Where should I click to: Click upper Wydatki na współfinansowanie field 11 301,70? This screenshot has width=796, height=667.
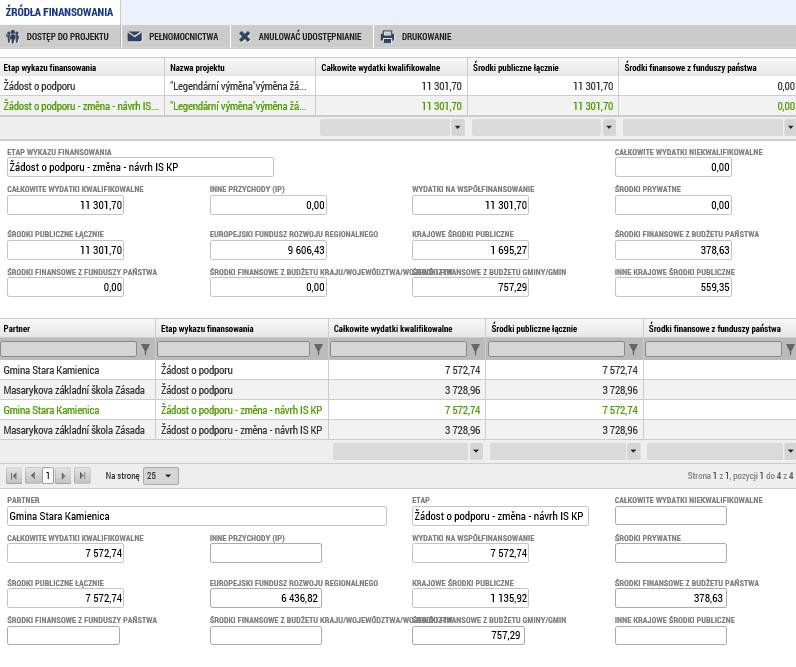470,205
